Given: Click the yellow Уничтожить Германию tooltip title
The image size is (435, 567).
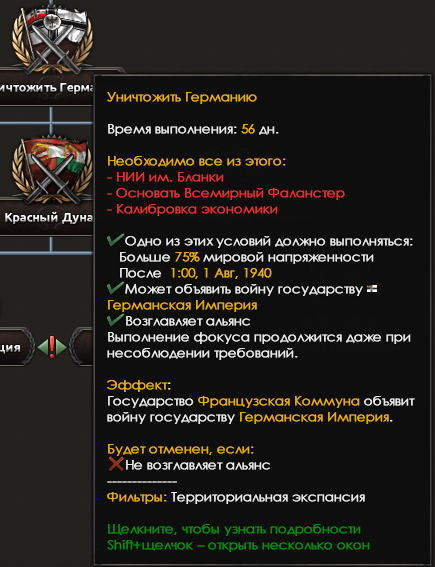Looking at the screenshot, I should [x=182, y=97].
